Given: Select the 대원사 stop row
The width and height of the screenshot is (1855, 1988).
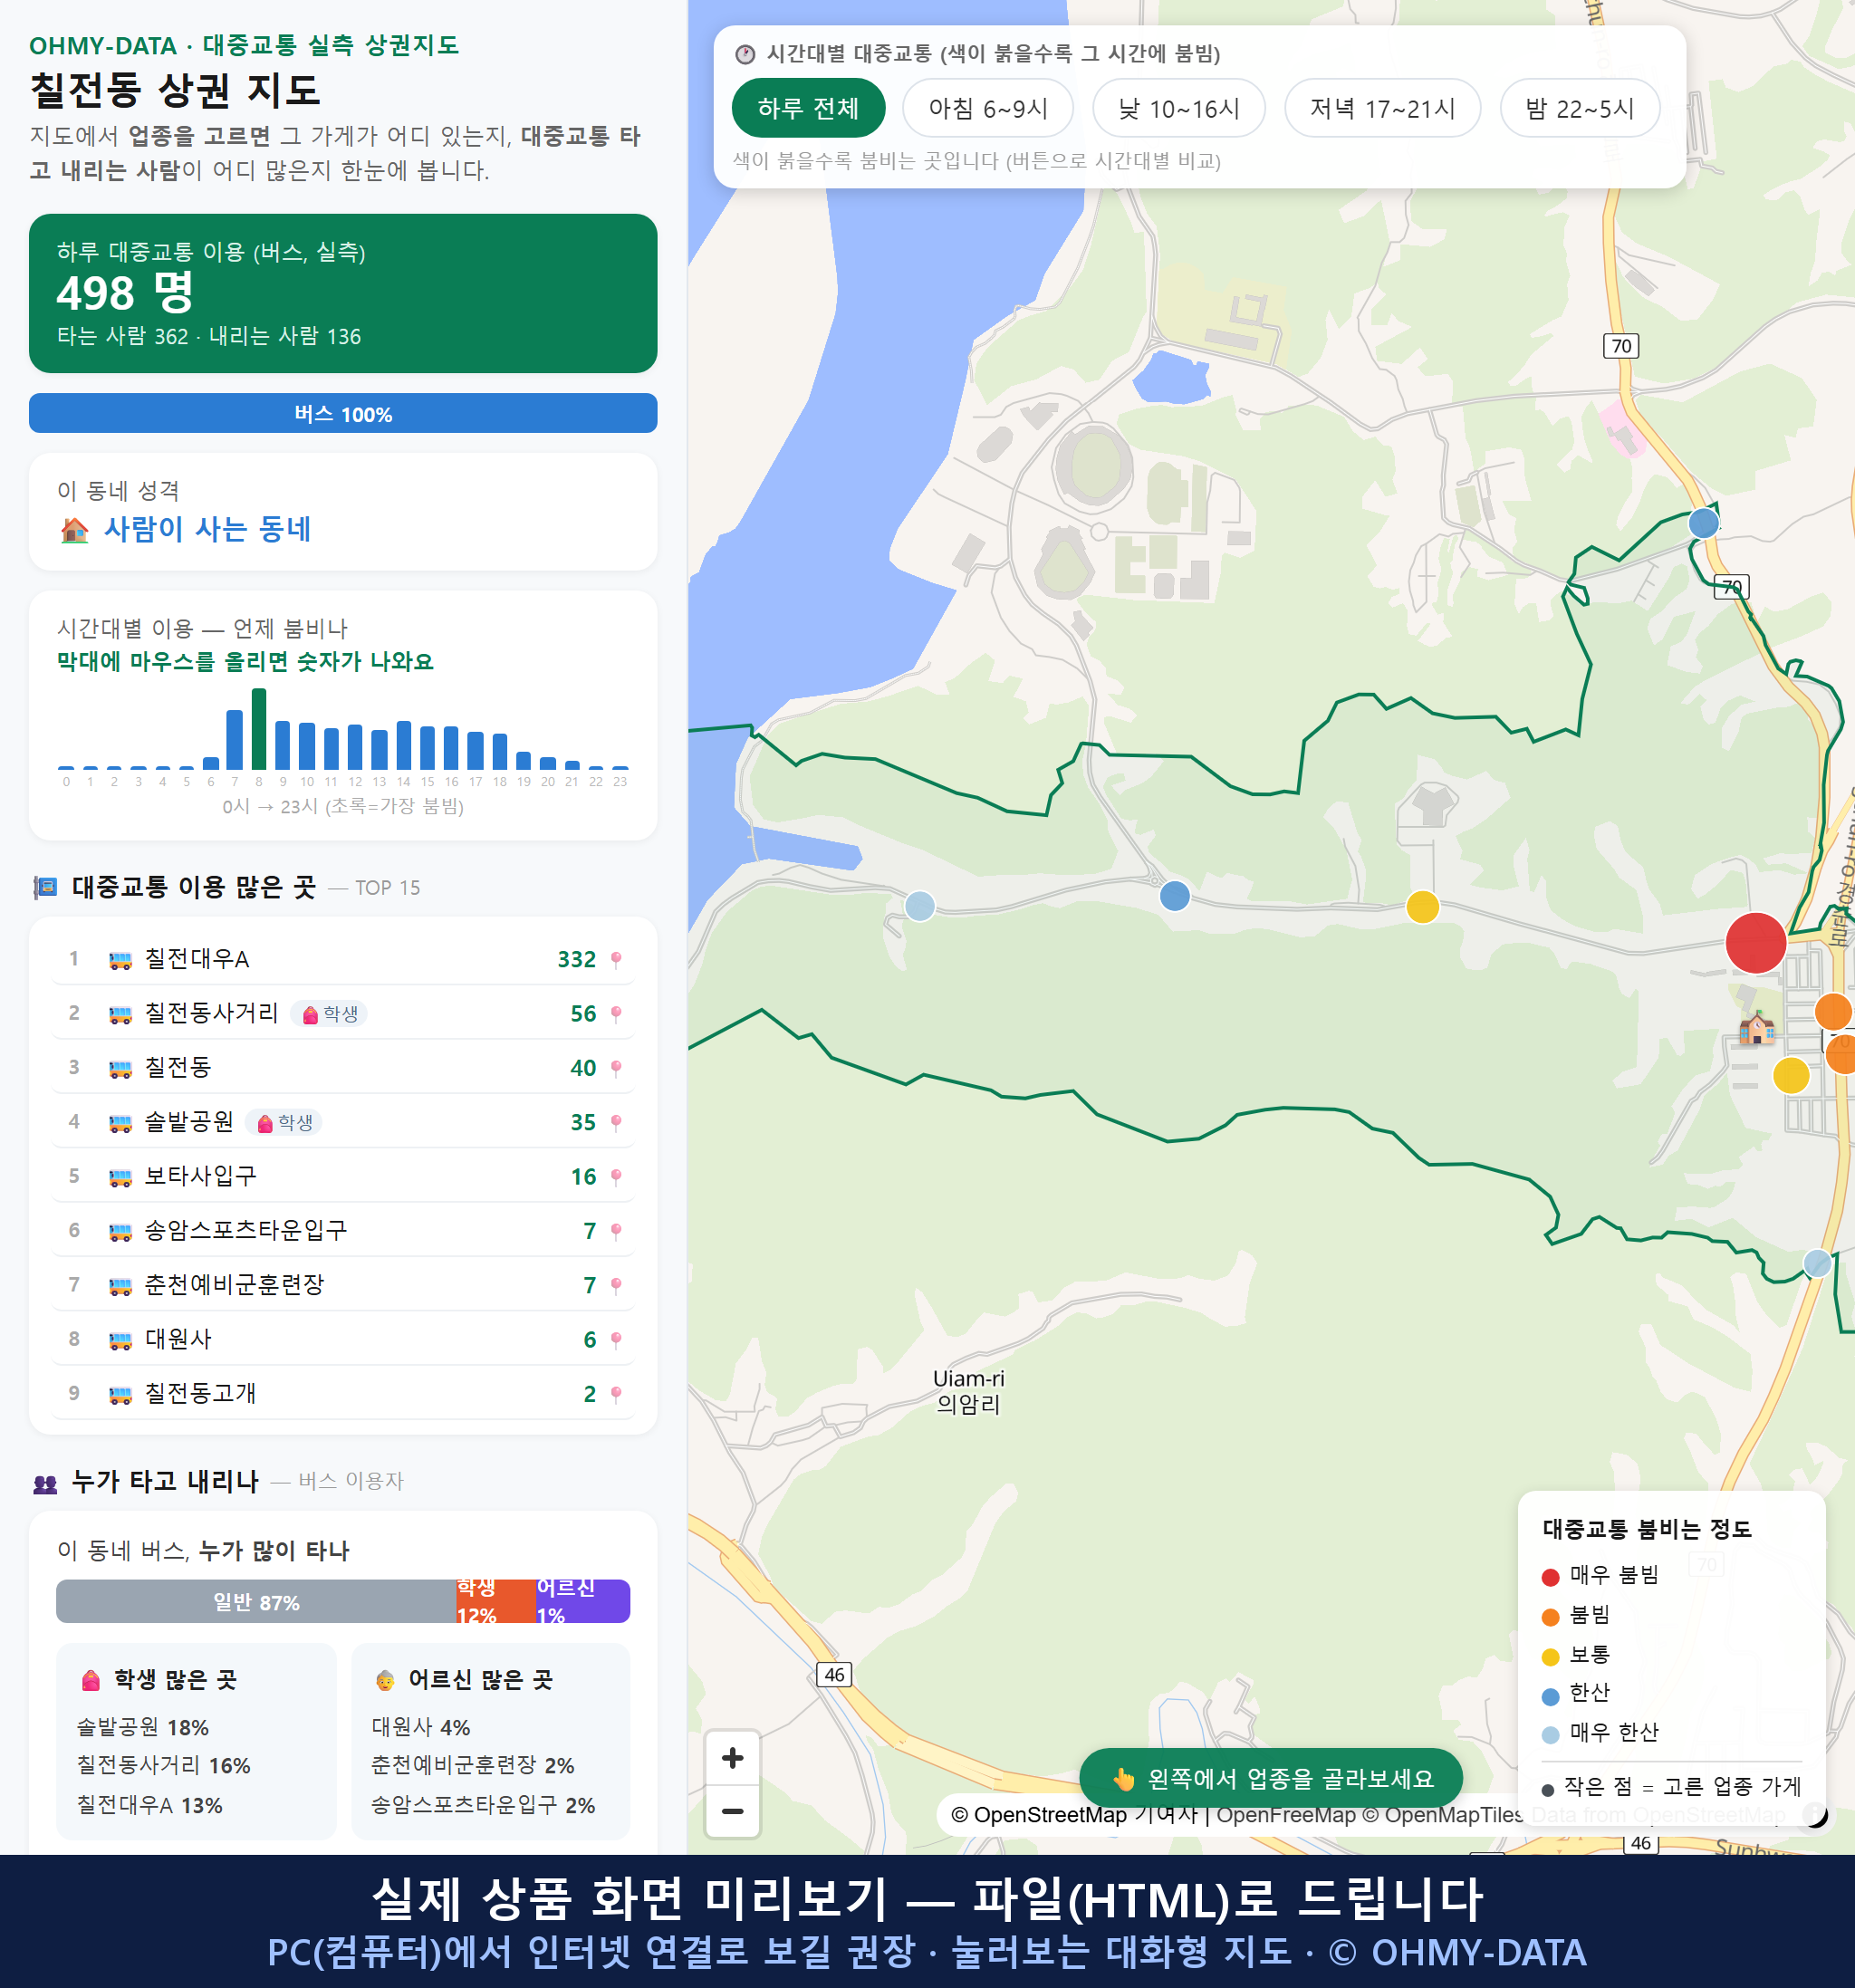Looking at the screenshot, I should [x=343, y=1339].
